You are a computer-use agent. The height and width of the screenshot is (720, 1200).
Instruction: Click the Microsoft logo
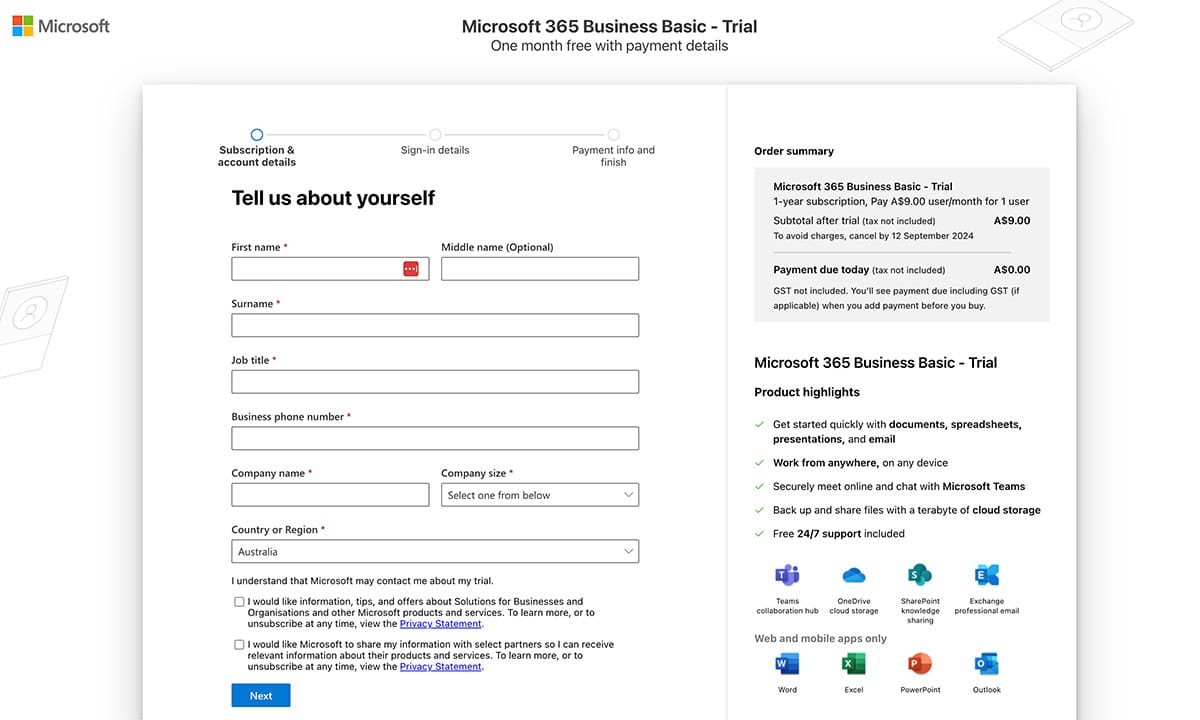click(x=60, y=26)
